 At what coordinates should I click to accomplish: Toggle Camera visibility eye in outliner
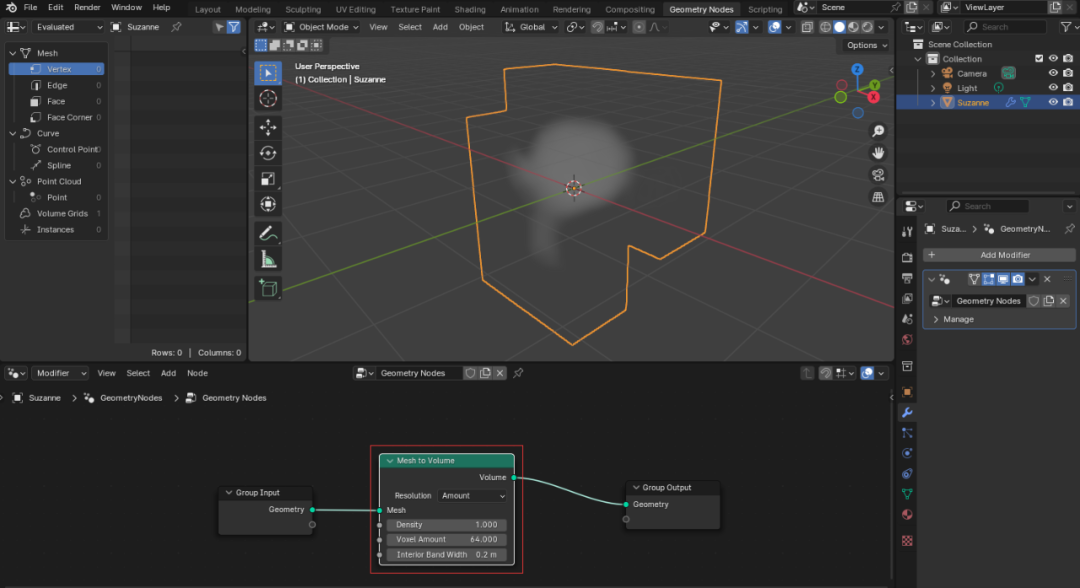1053,73
